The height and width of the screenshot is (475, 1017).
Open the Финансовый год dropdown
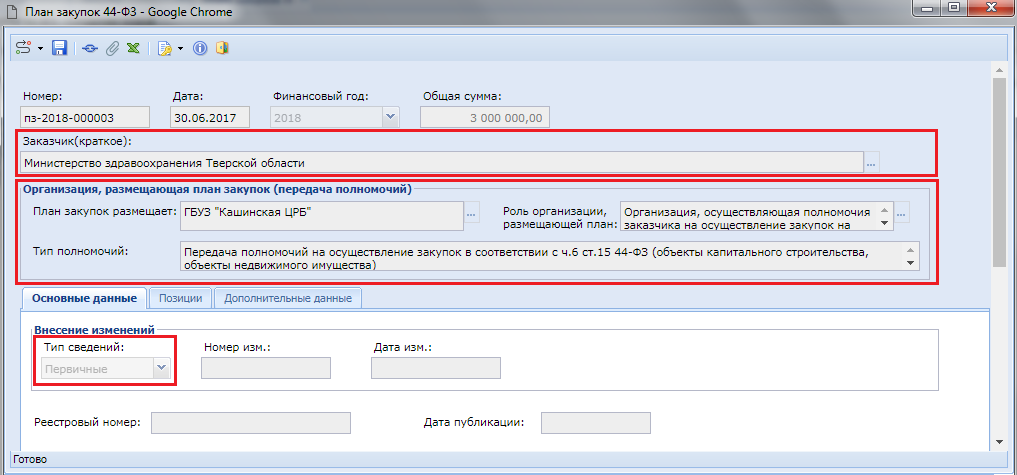pos(390,117)
